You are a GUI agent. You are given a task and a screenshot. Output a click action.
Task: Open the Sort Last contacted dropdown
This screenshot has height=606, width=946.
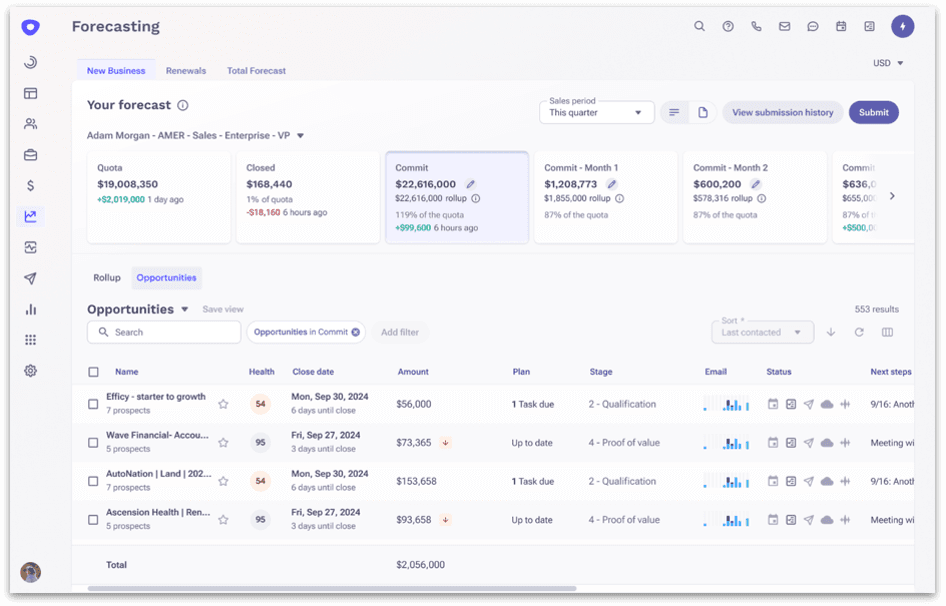[762, 332]
